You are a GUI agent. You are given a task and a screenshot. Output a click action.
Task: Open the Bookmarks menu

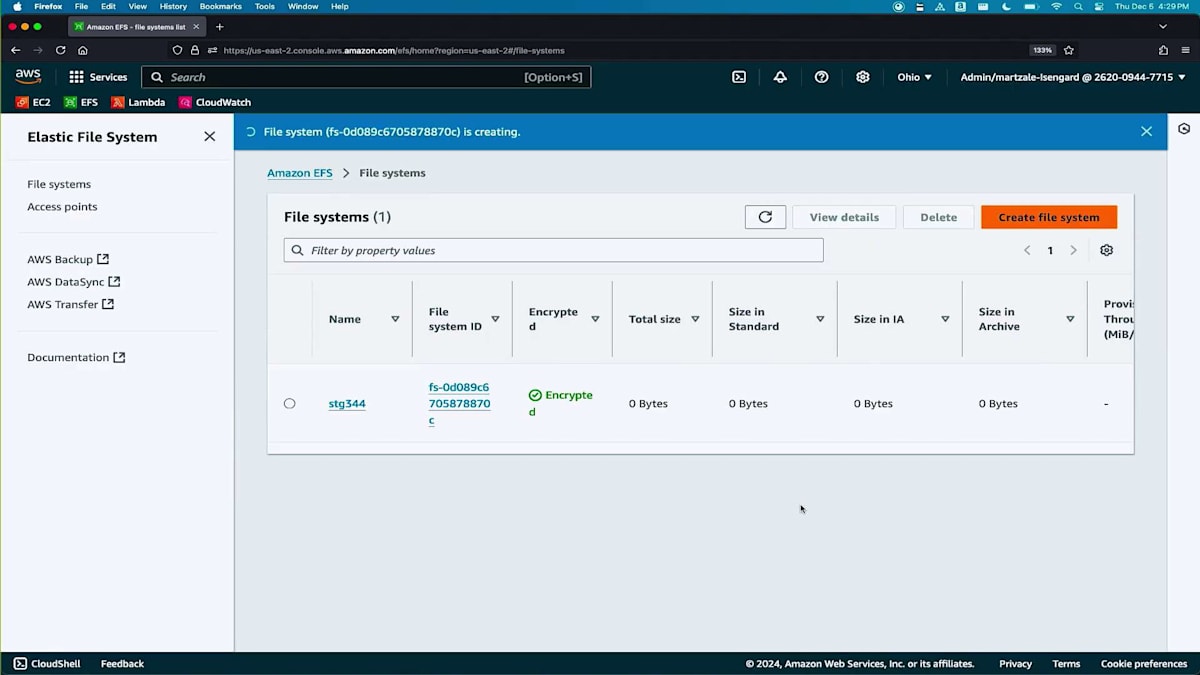coord(220,6)
